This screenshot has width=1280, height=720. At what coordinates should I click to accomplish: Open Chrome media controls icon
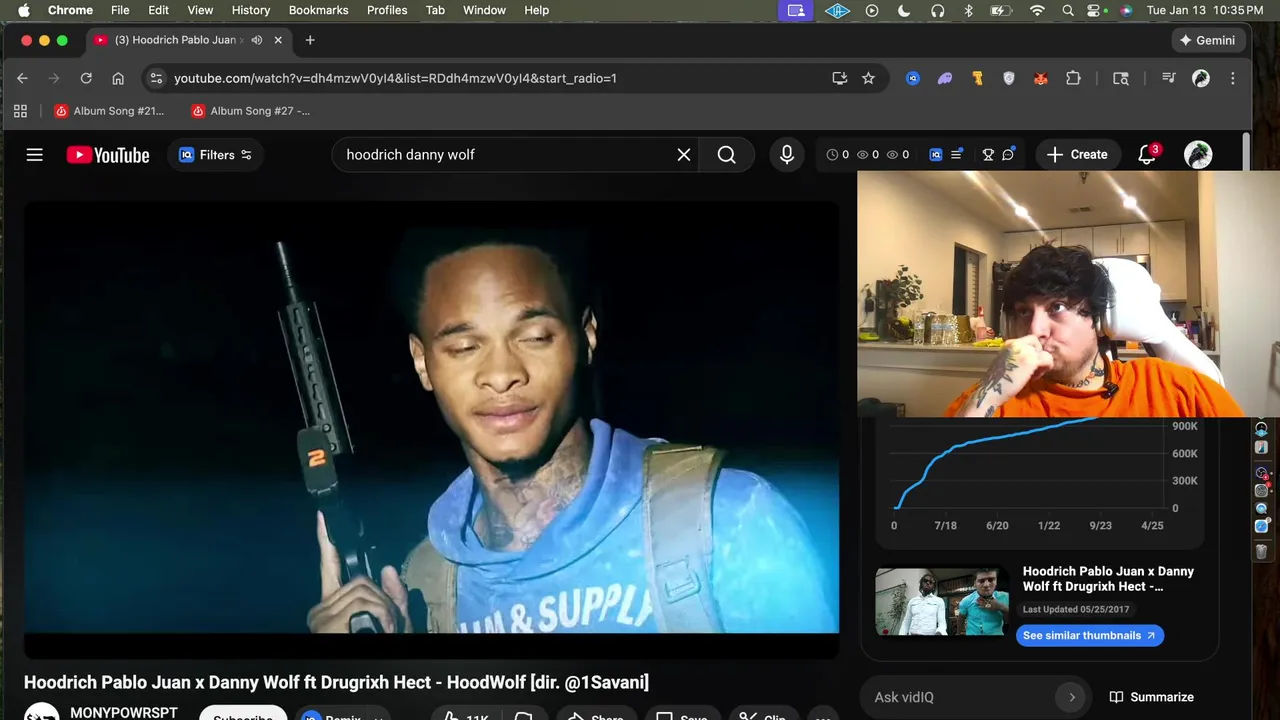pos(1168,78)
